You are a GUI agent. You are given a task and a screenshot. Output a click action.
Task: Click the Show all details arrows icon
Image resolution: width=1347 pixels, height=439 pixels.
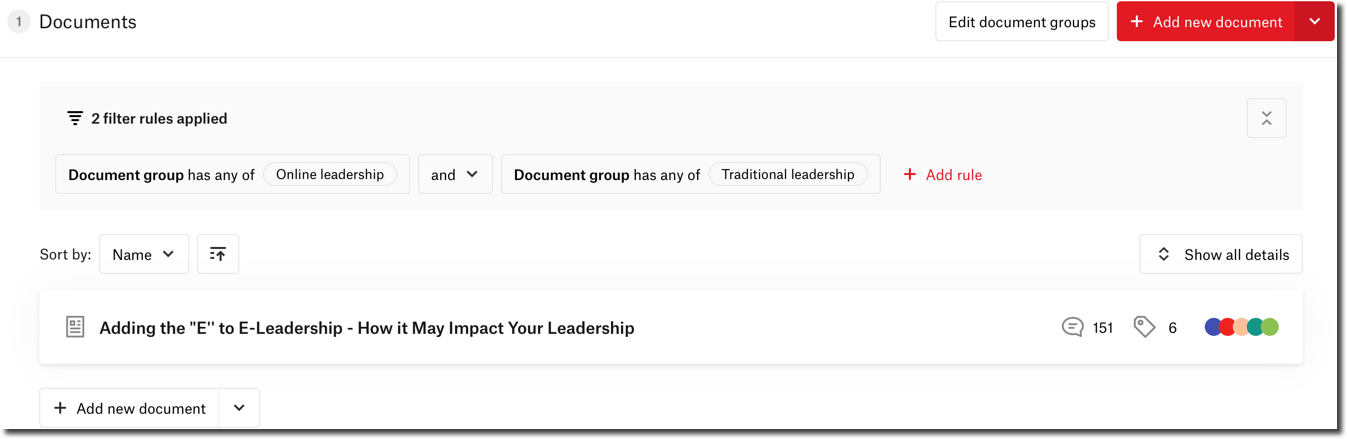tap(1163, 255)
